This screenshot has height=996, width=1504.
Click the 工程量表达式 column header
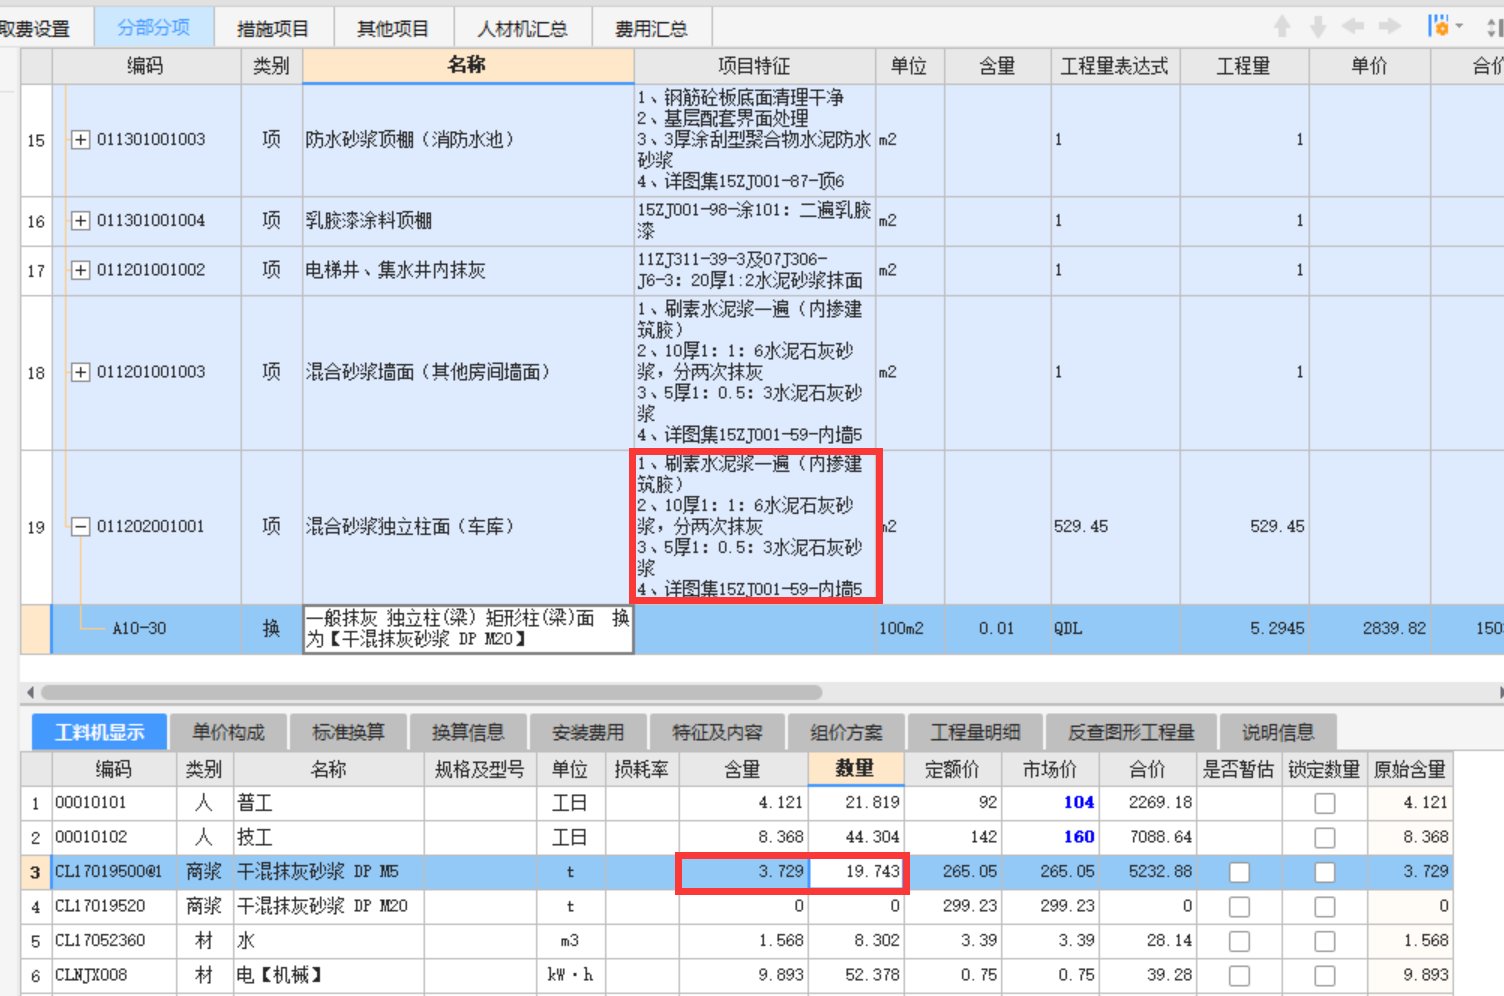pos(1115,66)
